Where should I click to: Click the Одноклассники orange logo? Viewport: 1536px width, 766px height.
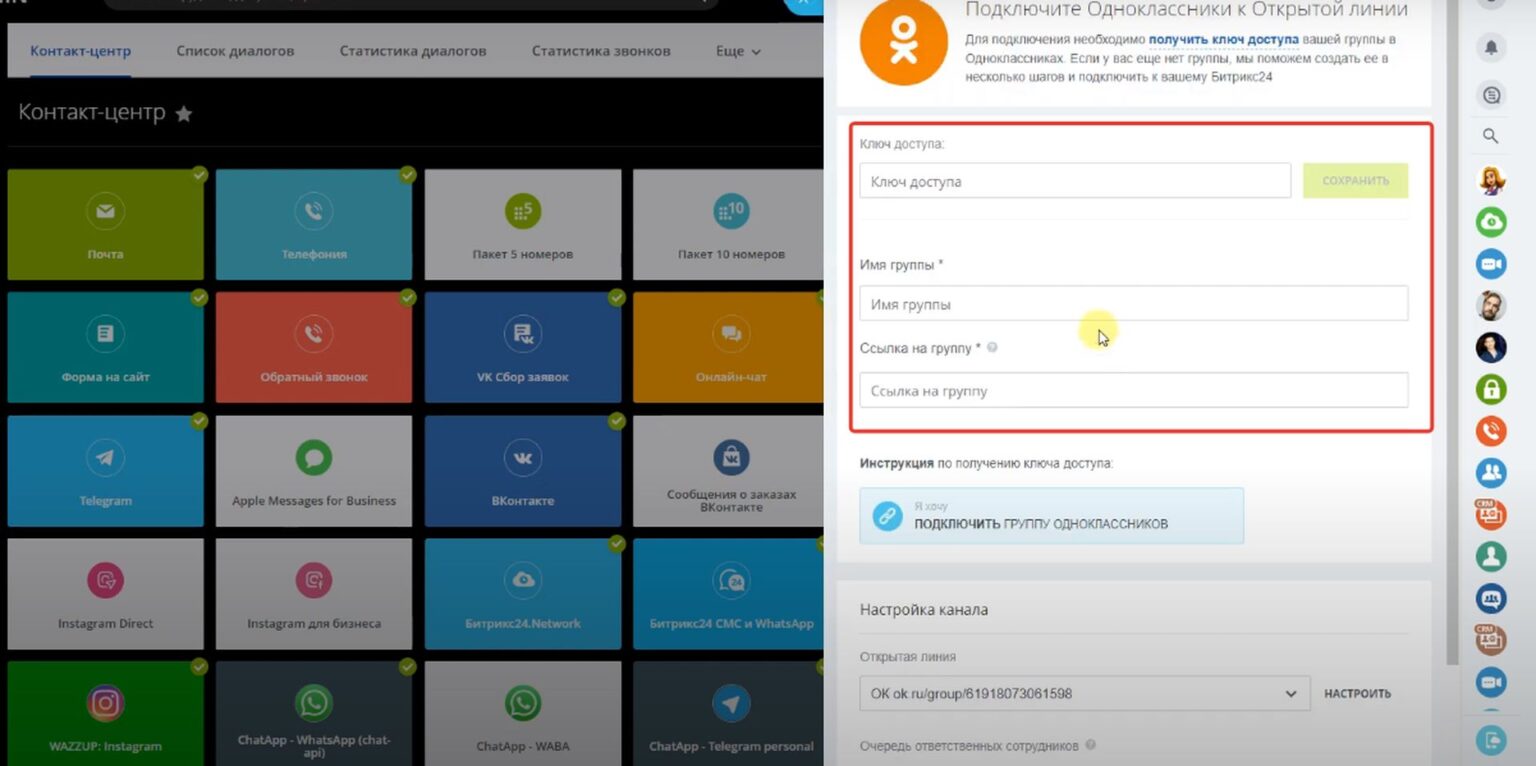tap(903, 43)
